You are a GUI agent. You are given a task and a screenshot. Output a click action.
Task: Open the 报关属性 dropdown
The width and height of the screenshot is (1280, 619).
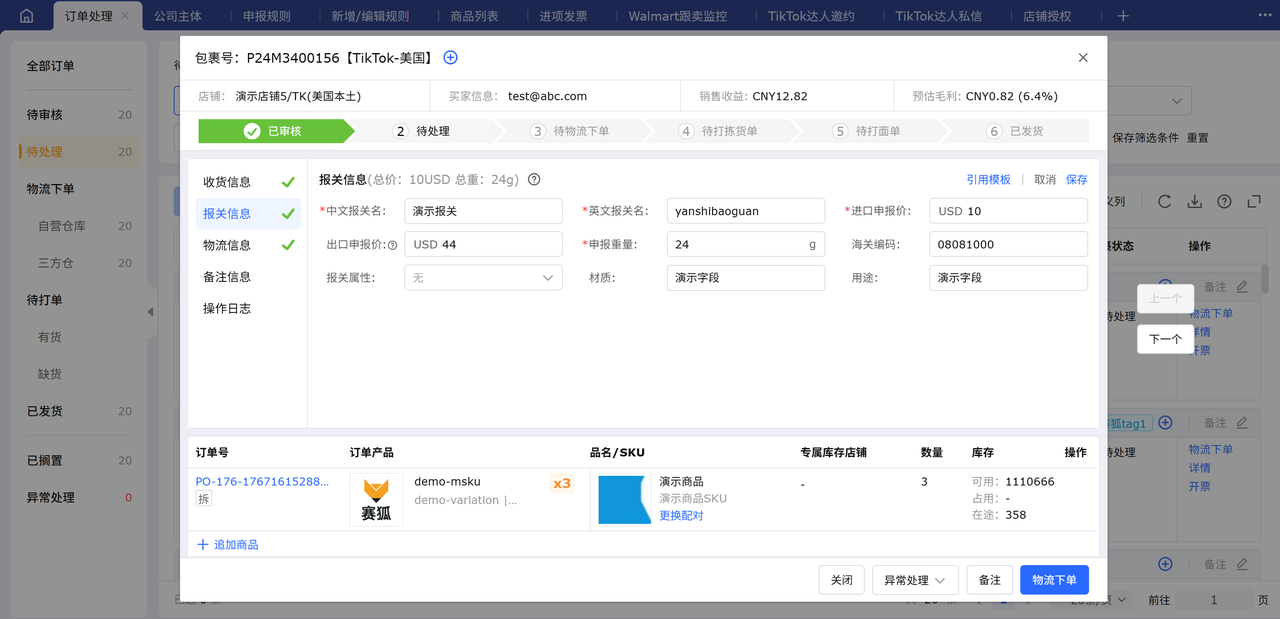pyautogui.click(x=483, y=277)
